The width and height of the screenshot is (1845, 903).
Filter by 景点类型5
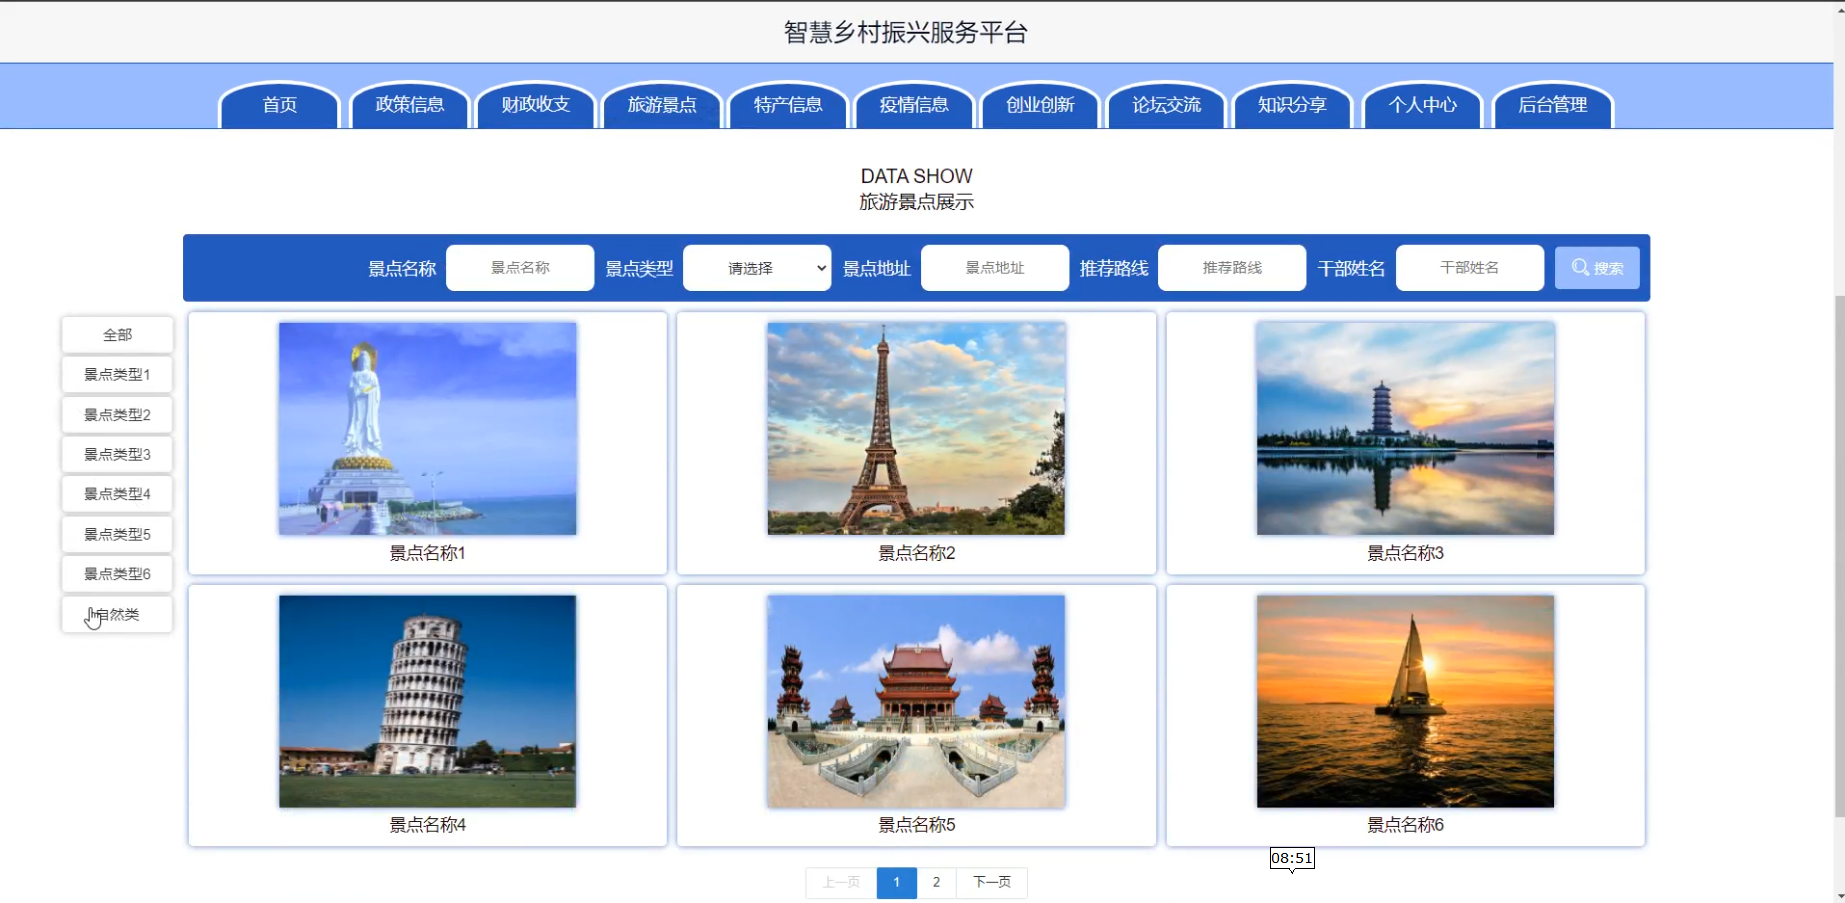tap(117, 534)
